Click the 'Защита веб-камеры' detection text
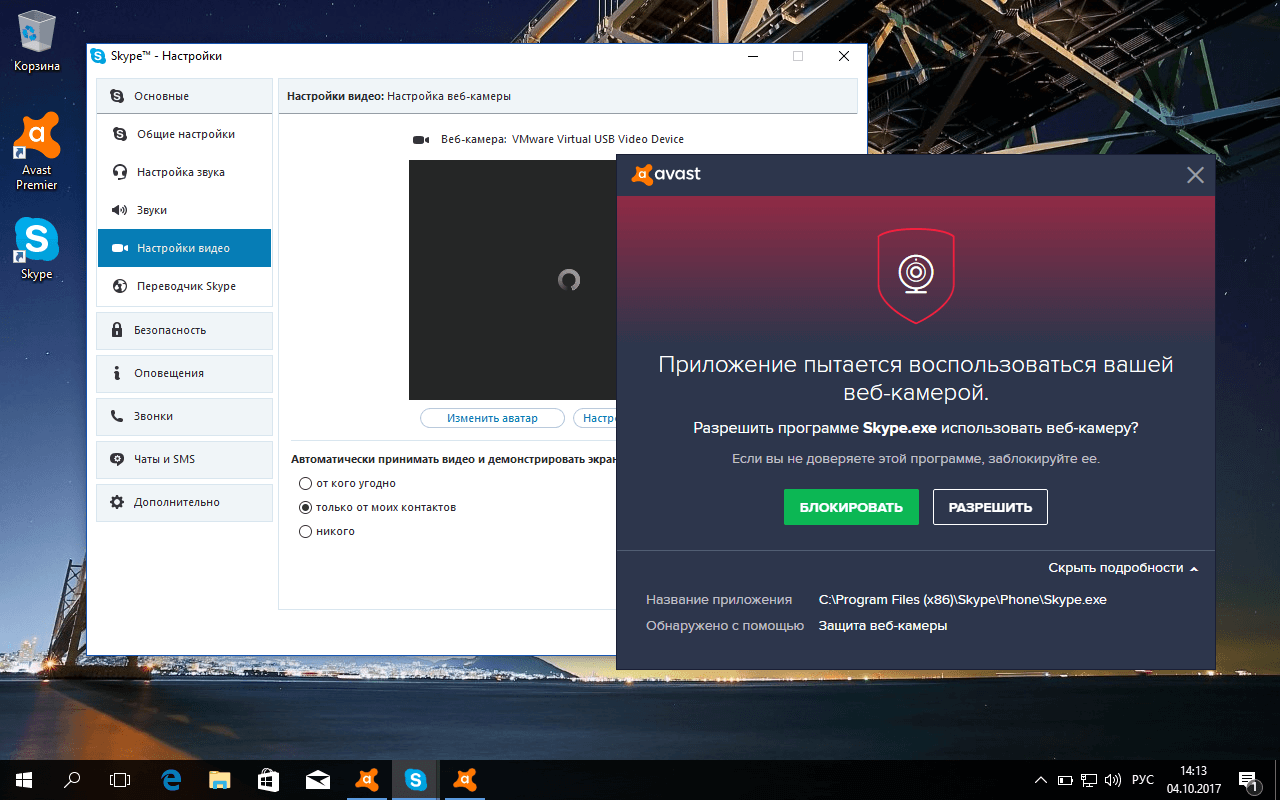This screenshot has height=800, width=1280. point(883,626)
